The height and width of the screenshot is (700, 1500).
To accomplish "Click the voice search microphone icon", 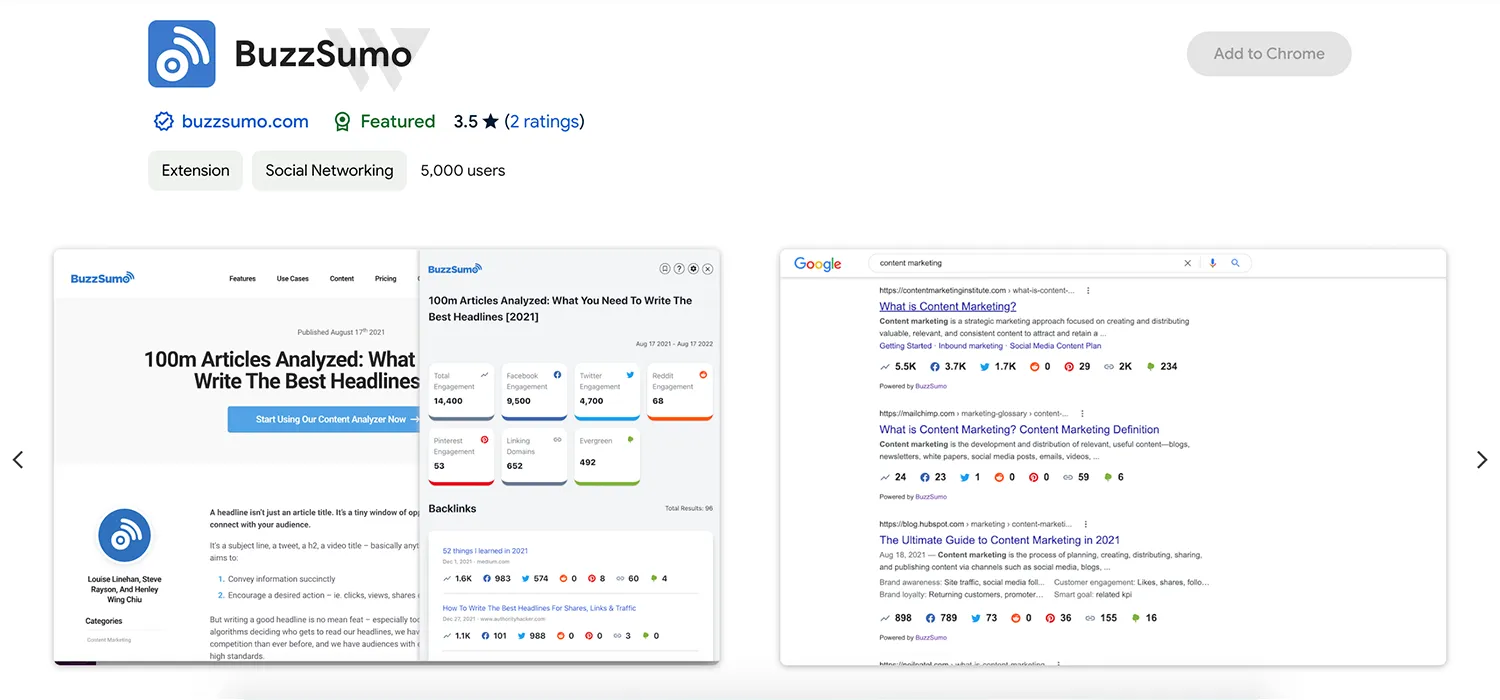I will pyautogui.click(x=1213, y=263).
